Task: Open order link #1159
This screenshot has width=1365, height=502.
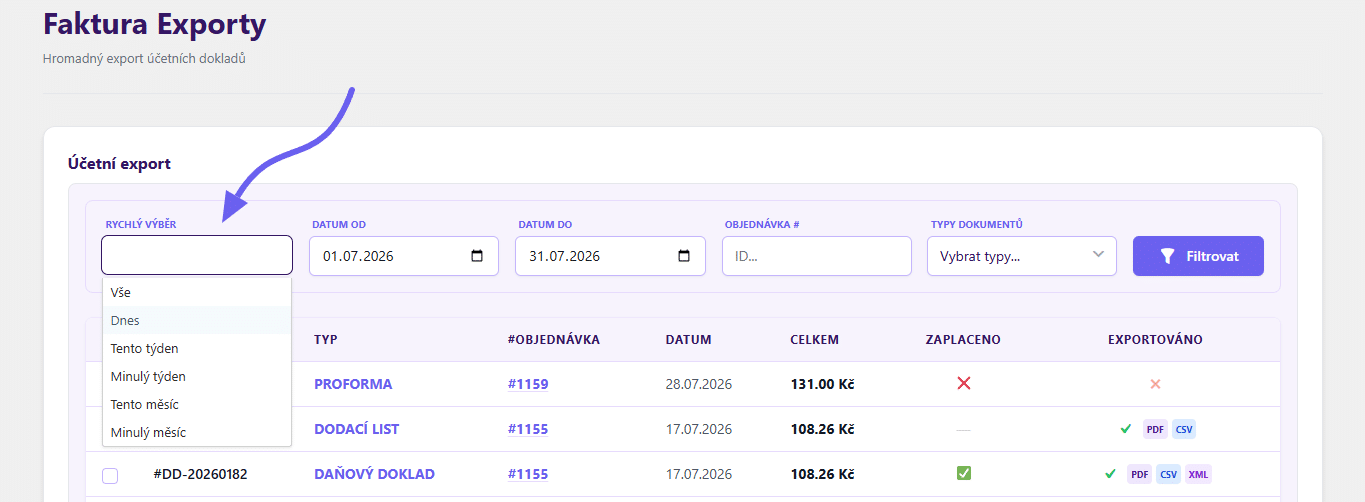Action: pyautogui.click(x=528, y=384)
